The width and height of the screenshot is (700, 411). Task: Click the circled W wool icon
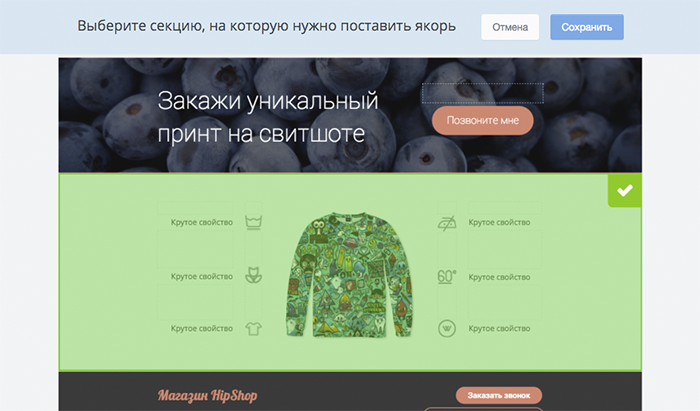click(x=447, y=329)
